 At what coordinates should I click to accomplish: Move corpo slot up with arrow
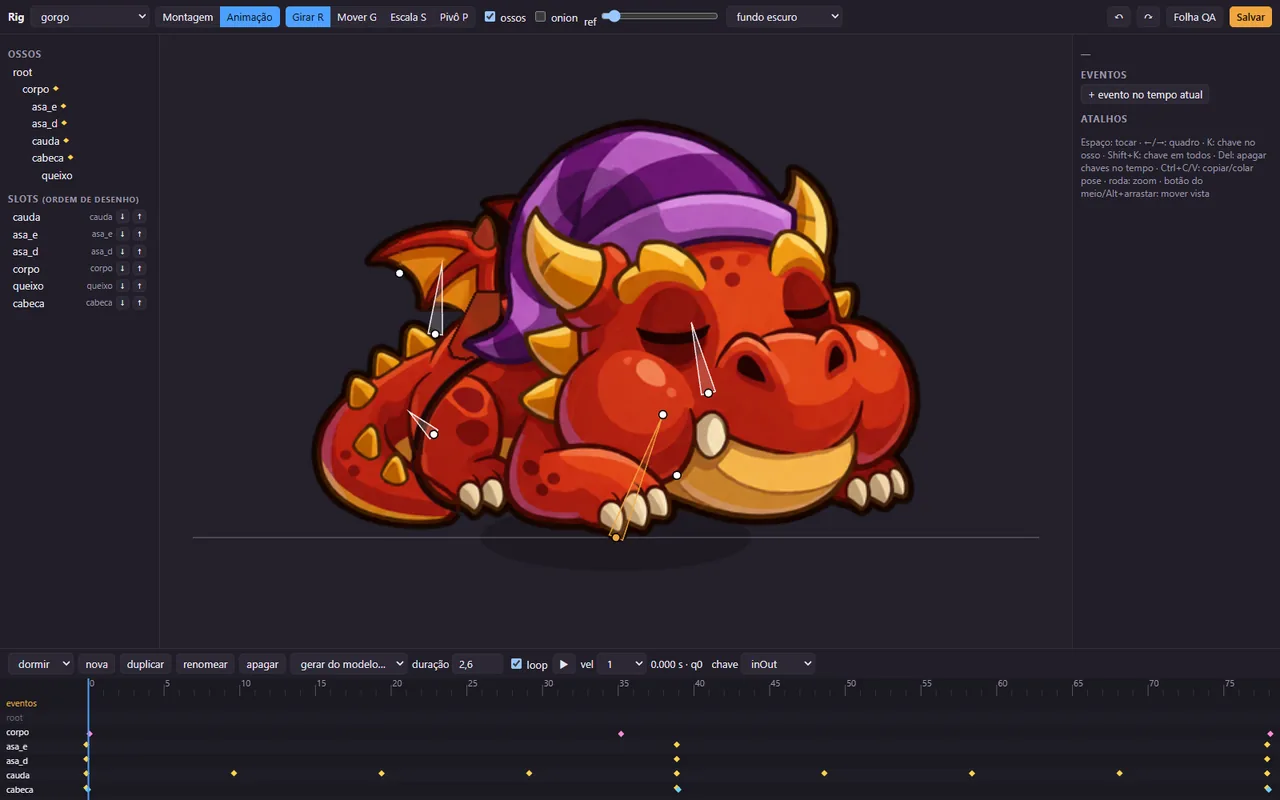[x=140, y=269]
